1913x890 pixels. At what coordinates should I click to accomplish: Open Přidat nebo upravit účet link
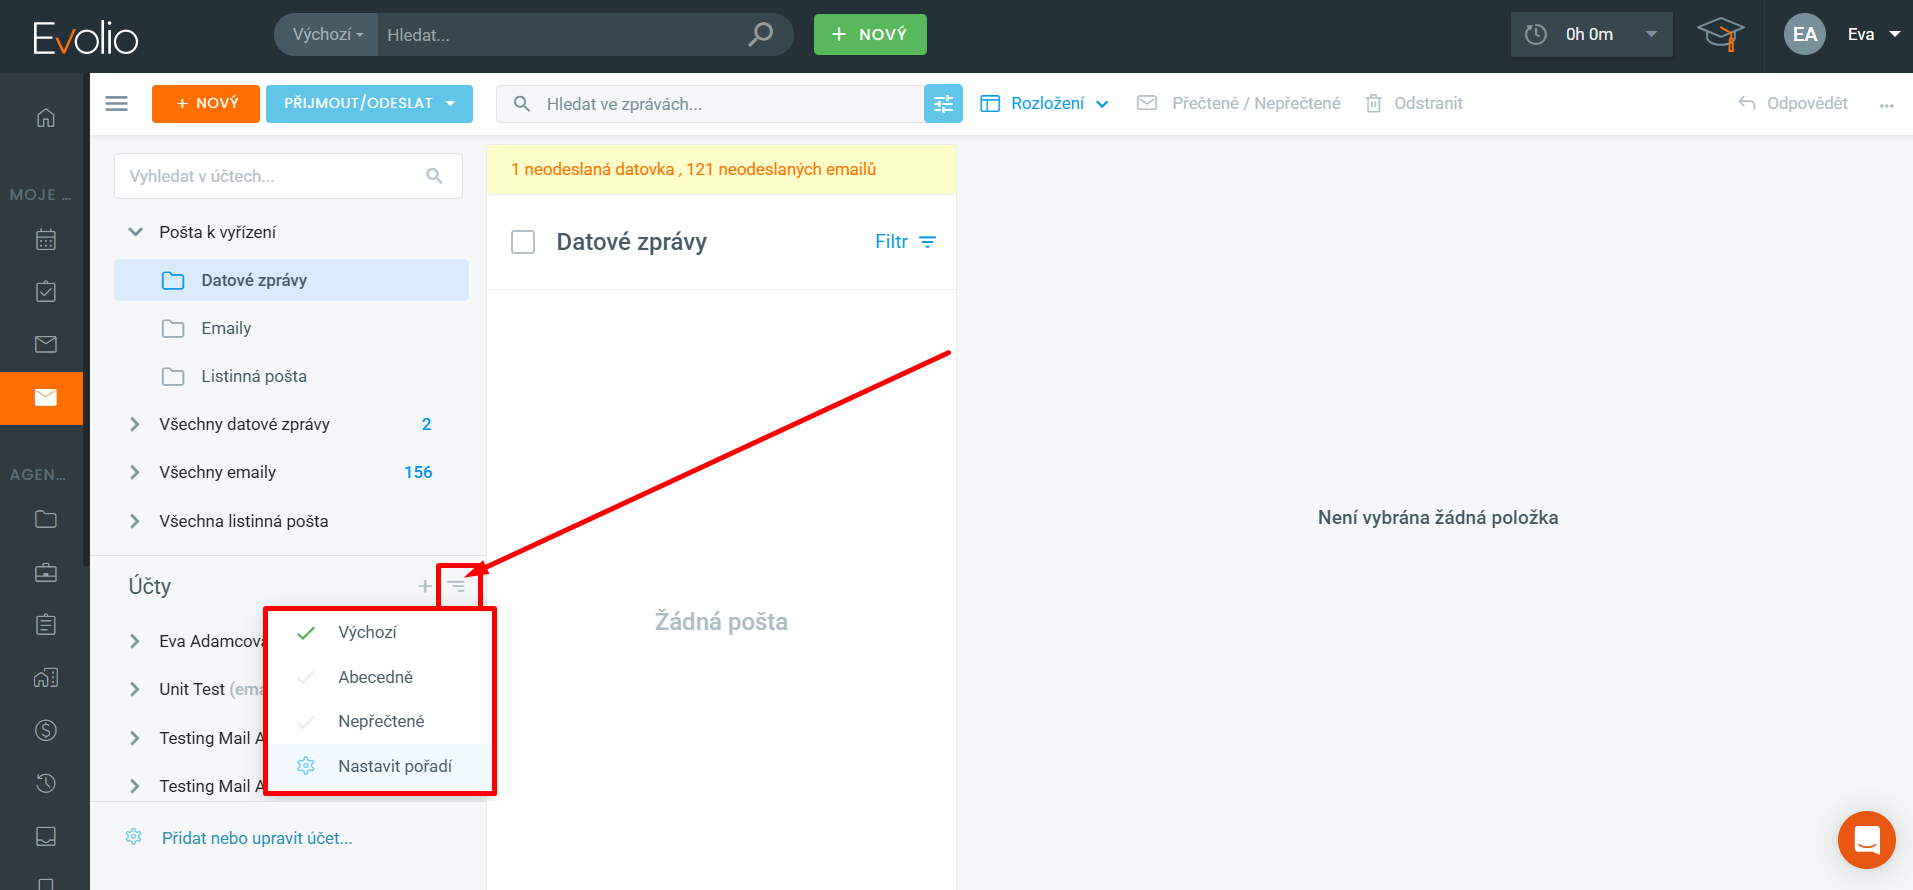(257, 838)
